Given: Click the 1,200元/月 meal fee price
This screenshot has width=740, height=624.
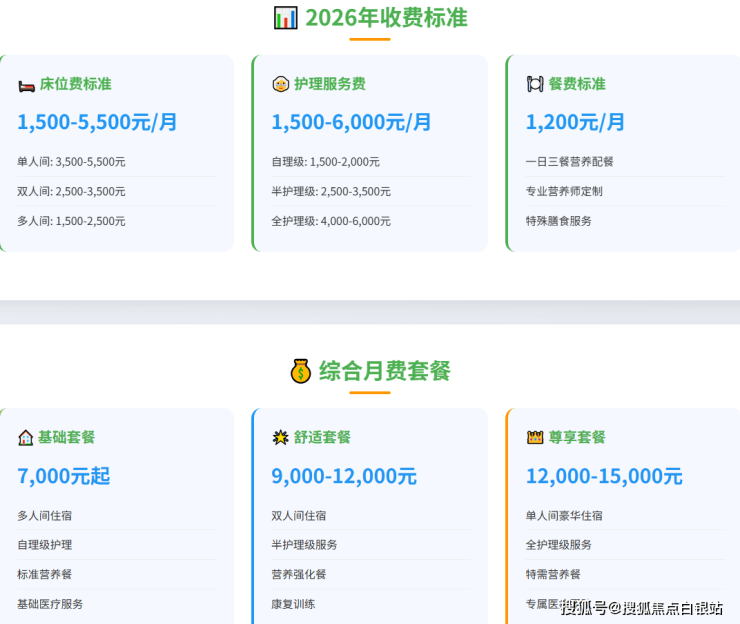Looking at the screenshot, I should coord(575,122).
